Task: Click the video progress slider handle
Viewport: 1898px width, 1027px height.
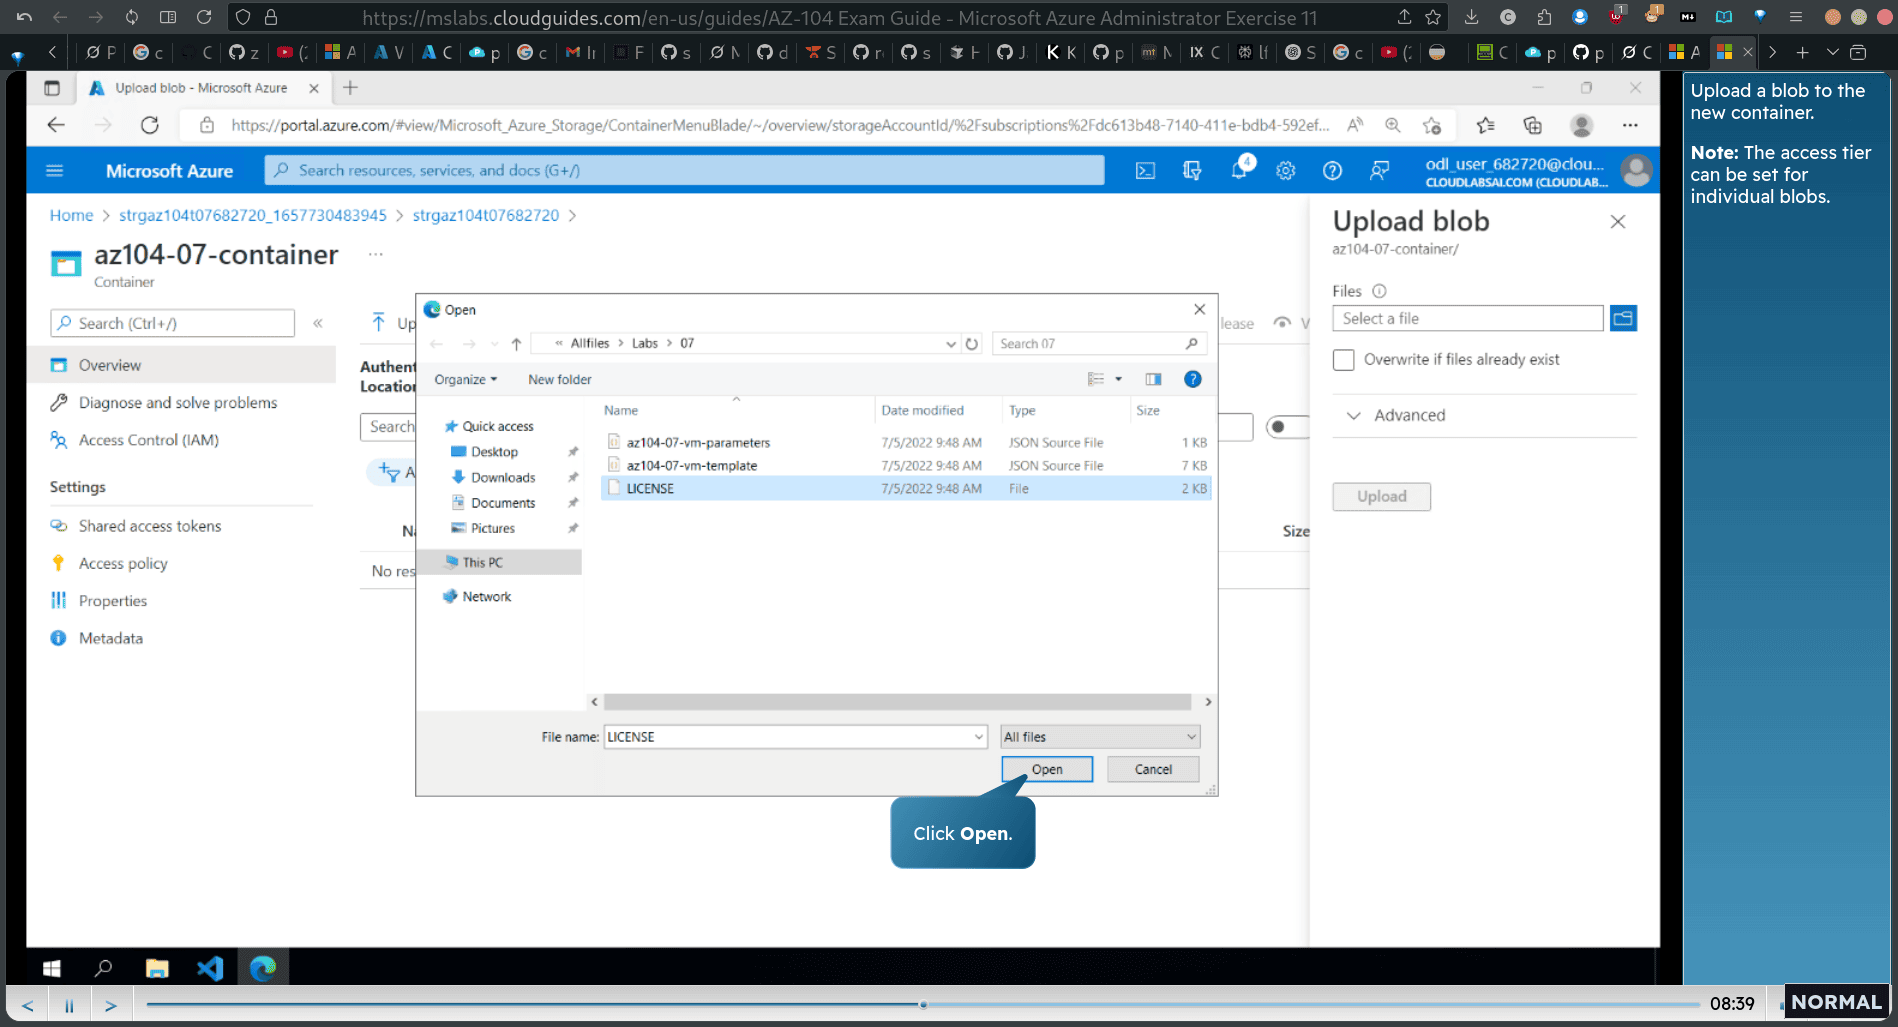Action: tap(923, 1004)
